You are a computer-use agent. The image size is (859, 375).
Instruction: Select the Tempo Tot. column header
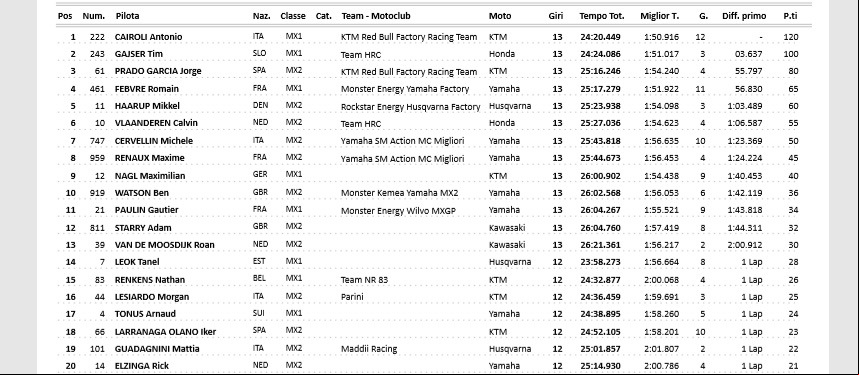click(x=602, y=16)
